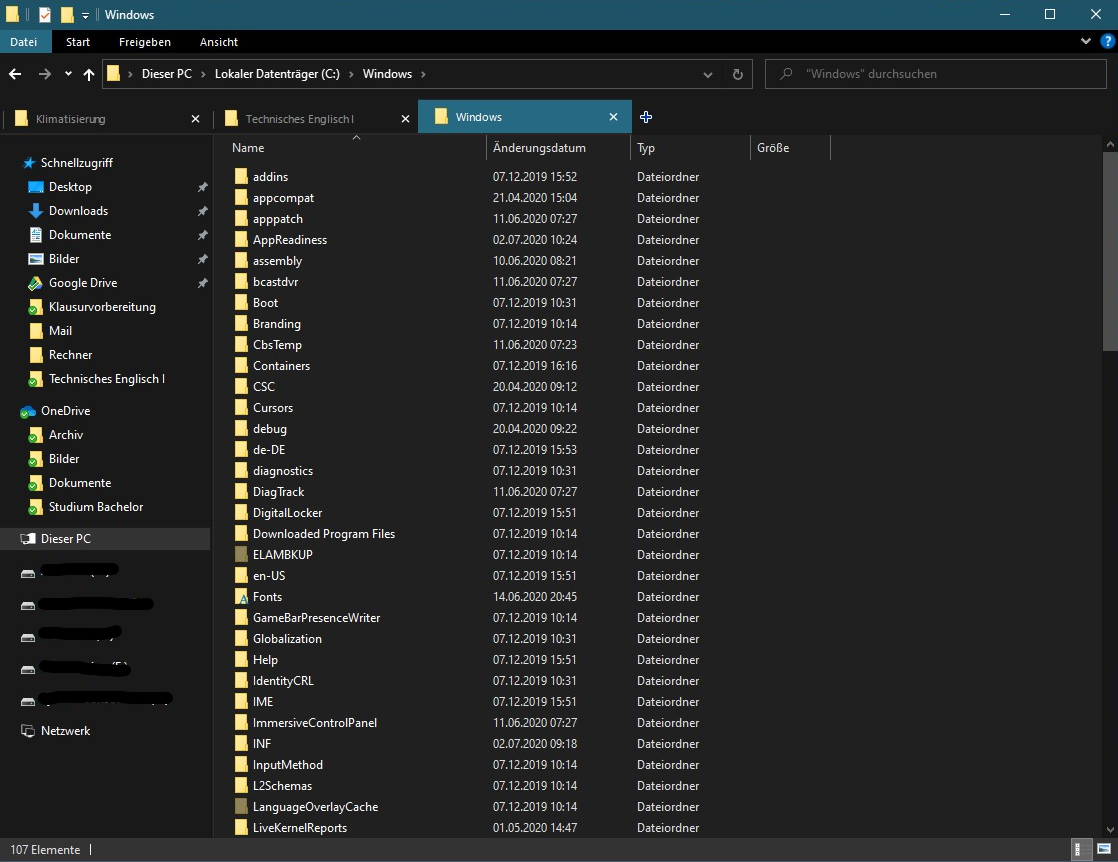This screenshot has width=1118, height=862.
Task: Open the blue Help question mark
Action: [x=1107, y=41]
